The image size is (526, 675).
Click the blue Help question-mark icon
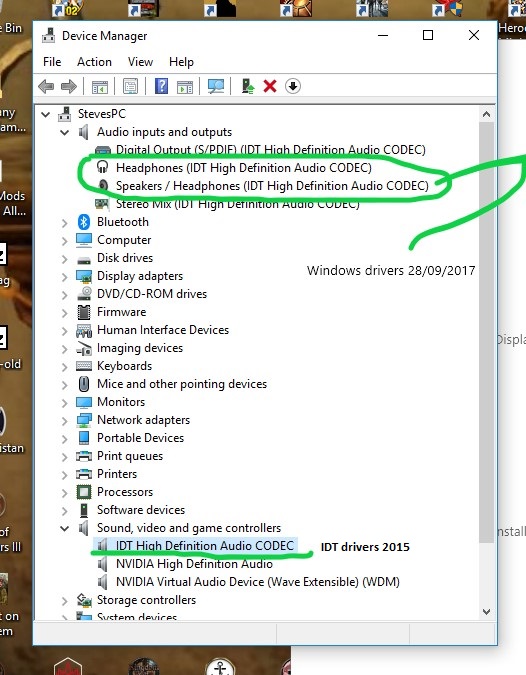coord(161,86)
